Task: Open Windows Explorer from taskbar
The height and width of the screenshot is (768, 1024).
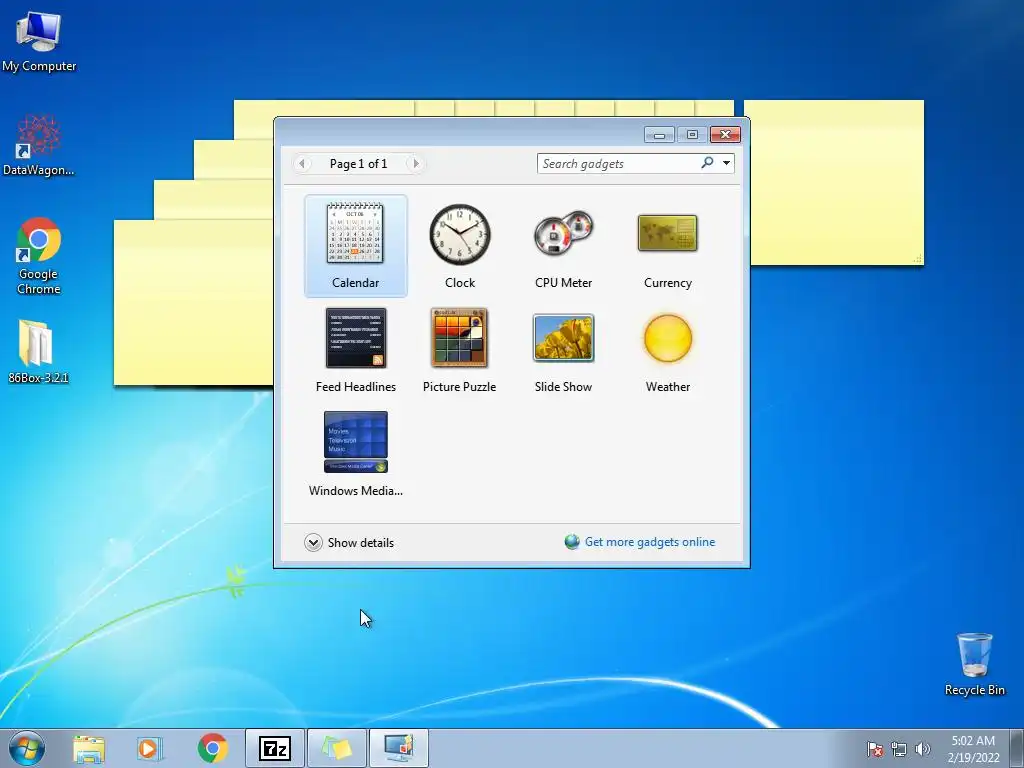Action: click(x=88, y=748)
